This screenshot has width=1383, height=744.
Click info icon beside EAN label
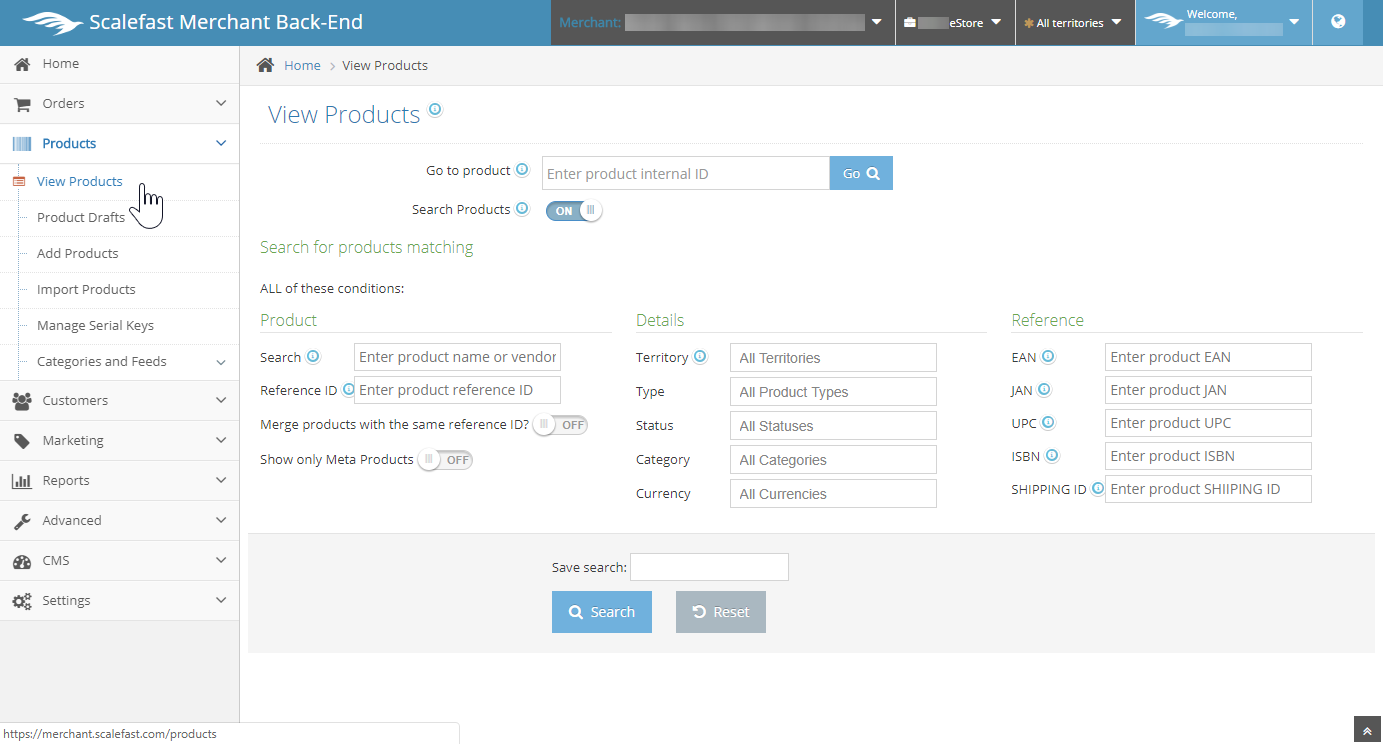[1048, 357]
